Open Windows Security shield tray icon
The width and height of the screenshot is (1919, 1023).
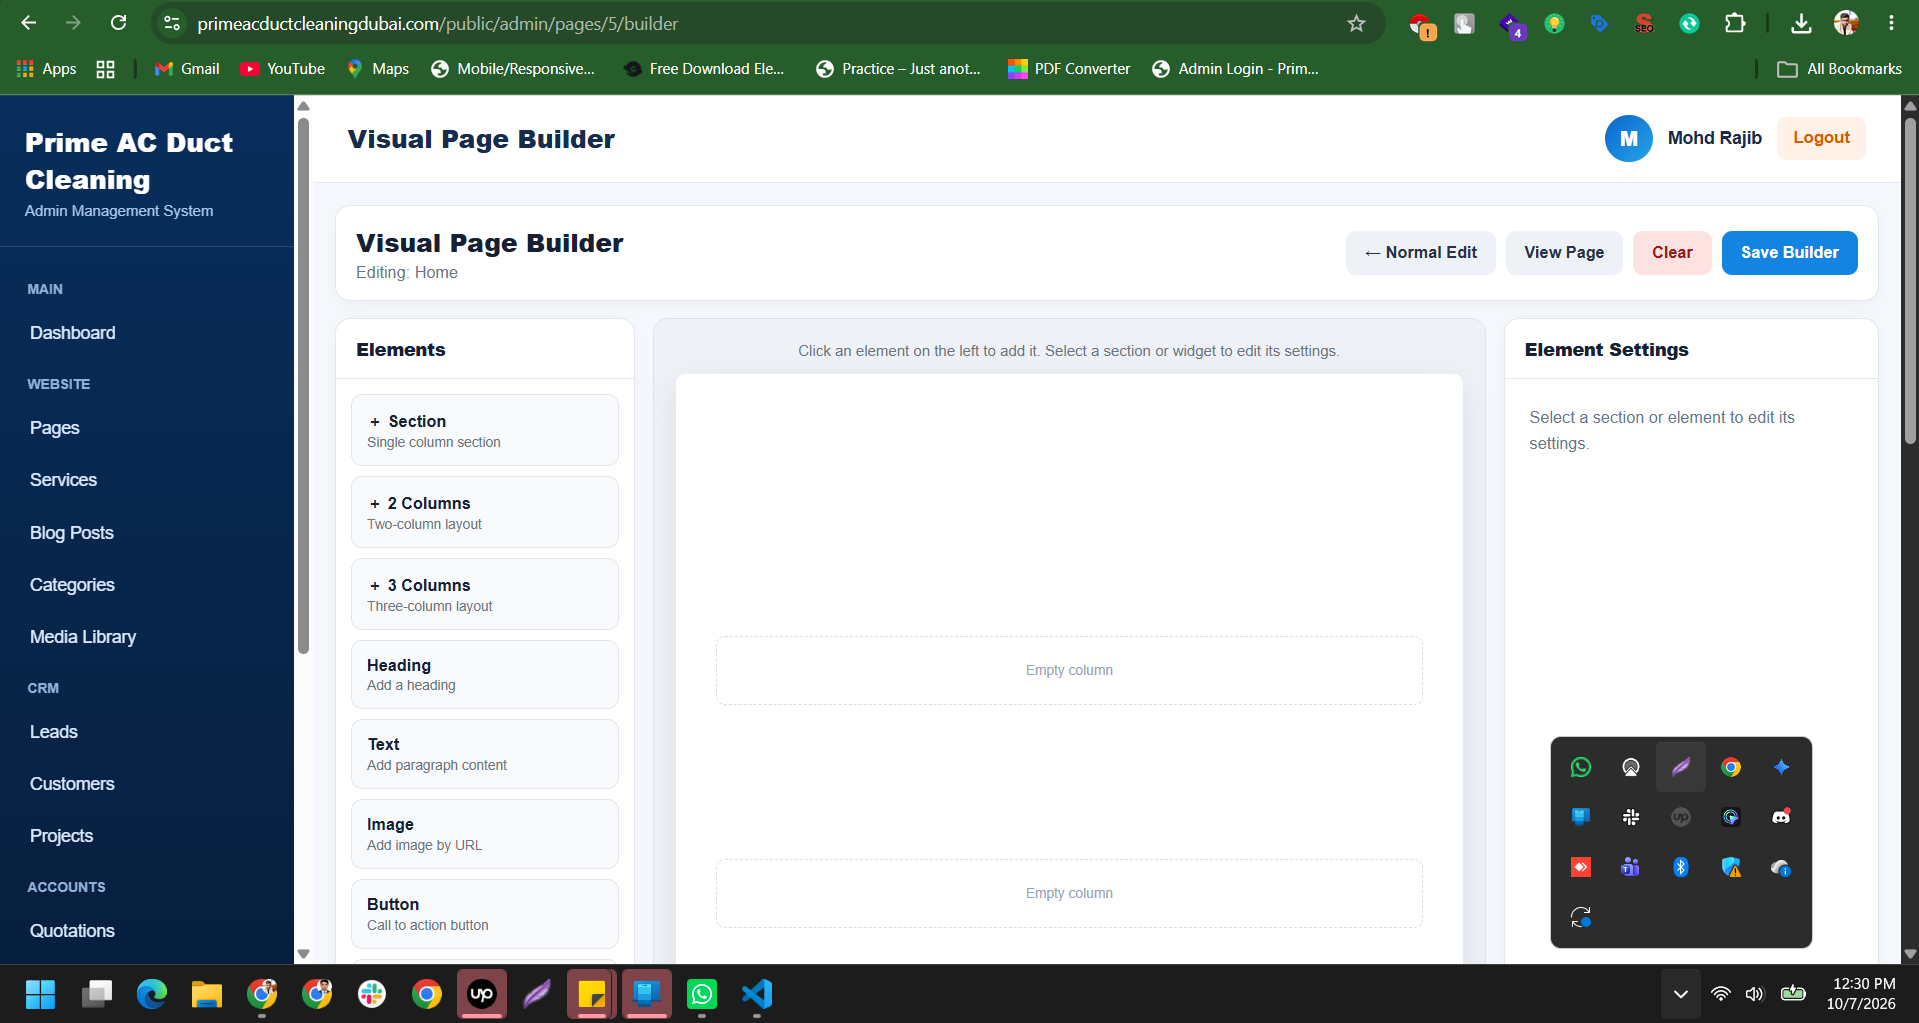click(x=1731, y=867)
